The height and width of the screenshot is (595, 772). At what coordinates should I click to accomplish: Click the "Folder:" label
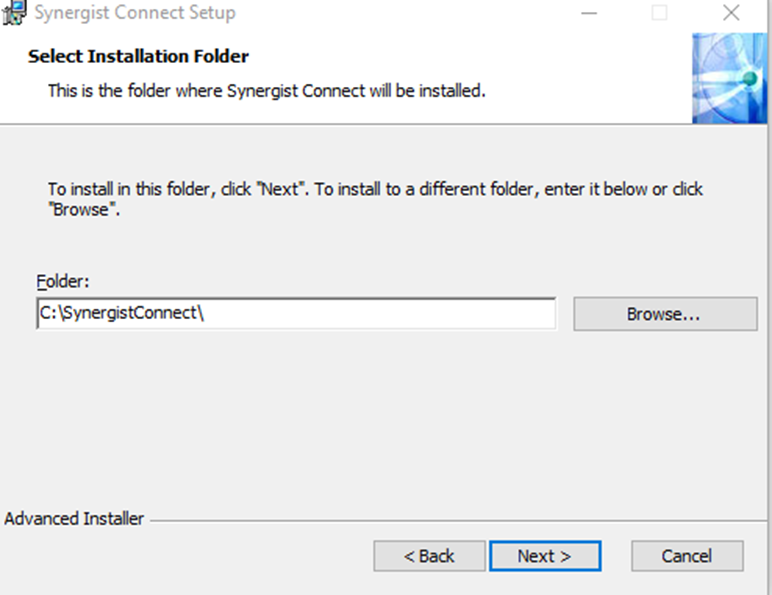[62, 282]
